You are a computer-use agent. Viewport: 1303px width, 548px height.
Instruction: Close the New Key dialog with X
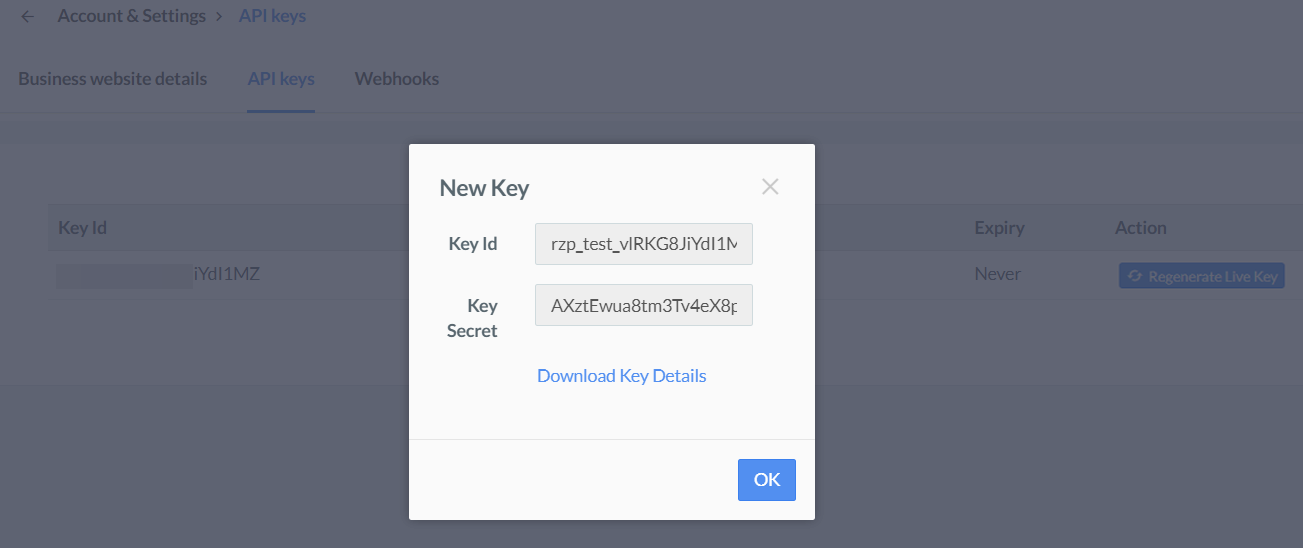pos(769,186)
